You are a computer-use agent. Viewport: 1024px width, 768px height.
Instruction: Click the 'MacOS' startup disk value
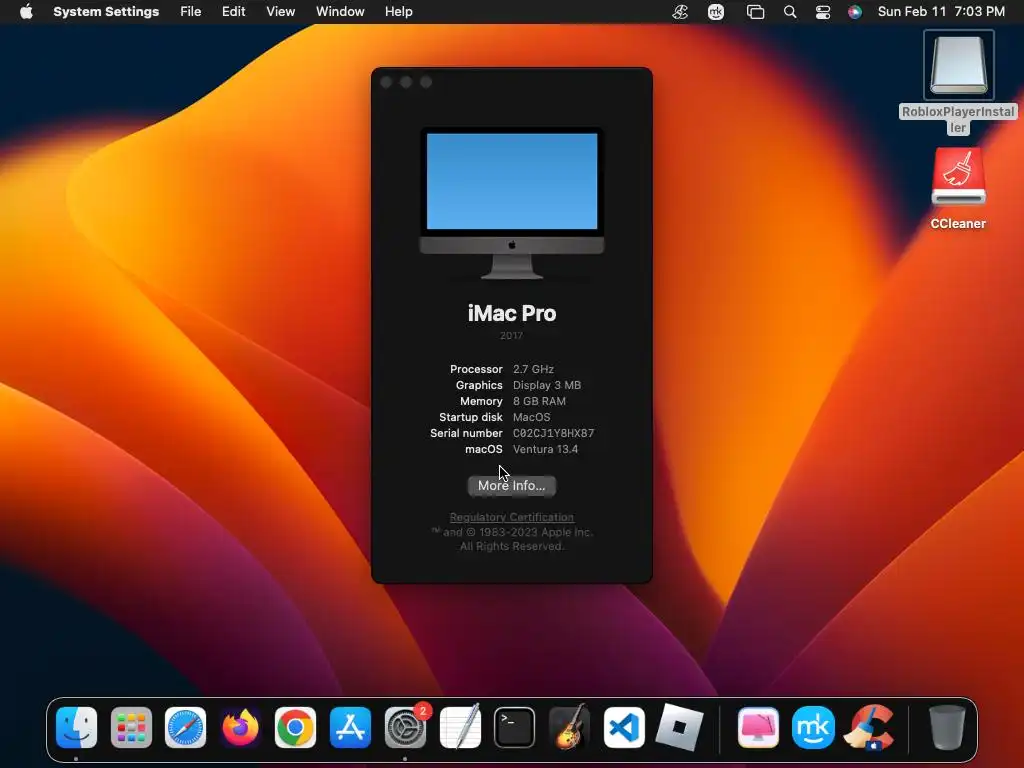click(x=532, y=417)
